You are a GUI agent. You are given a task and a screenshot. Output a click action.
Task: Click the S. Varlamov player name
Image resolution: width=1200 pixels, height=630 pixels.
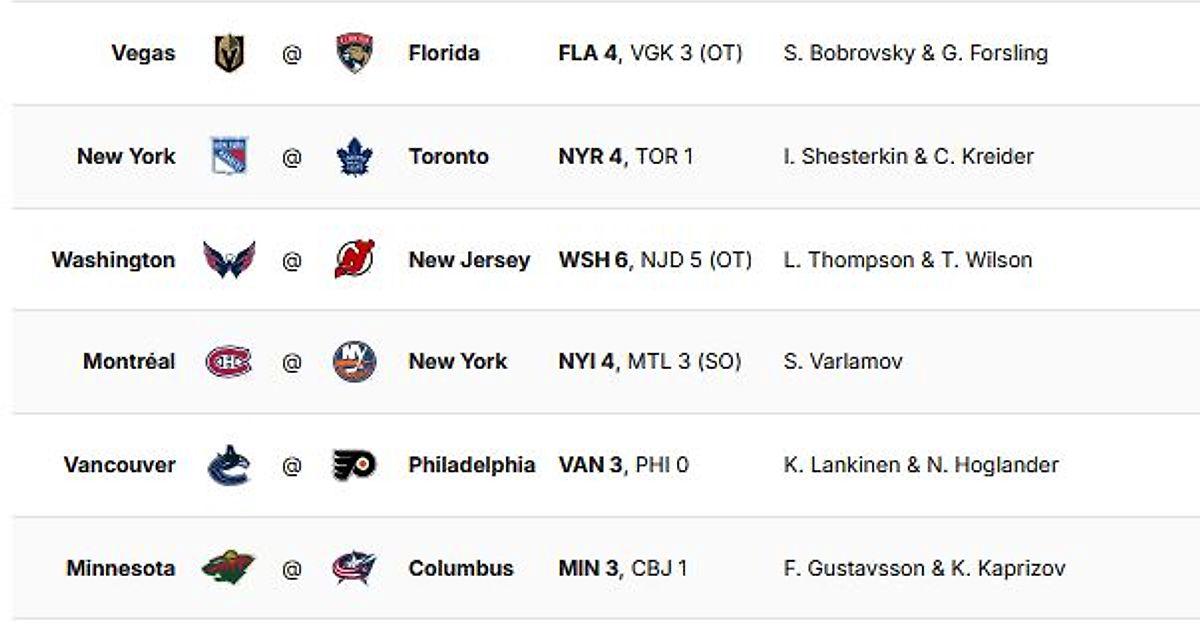coord(843,361)
